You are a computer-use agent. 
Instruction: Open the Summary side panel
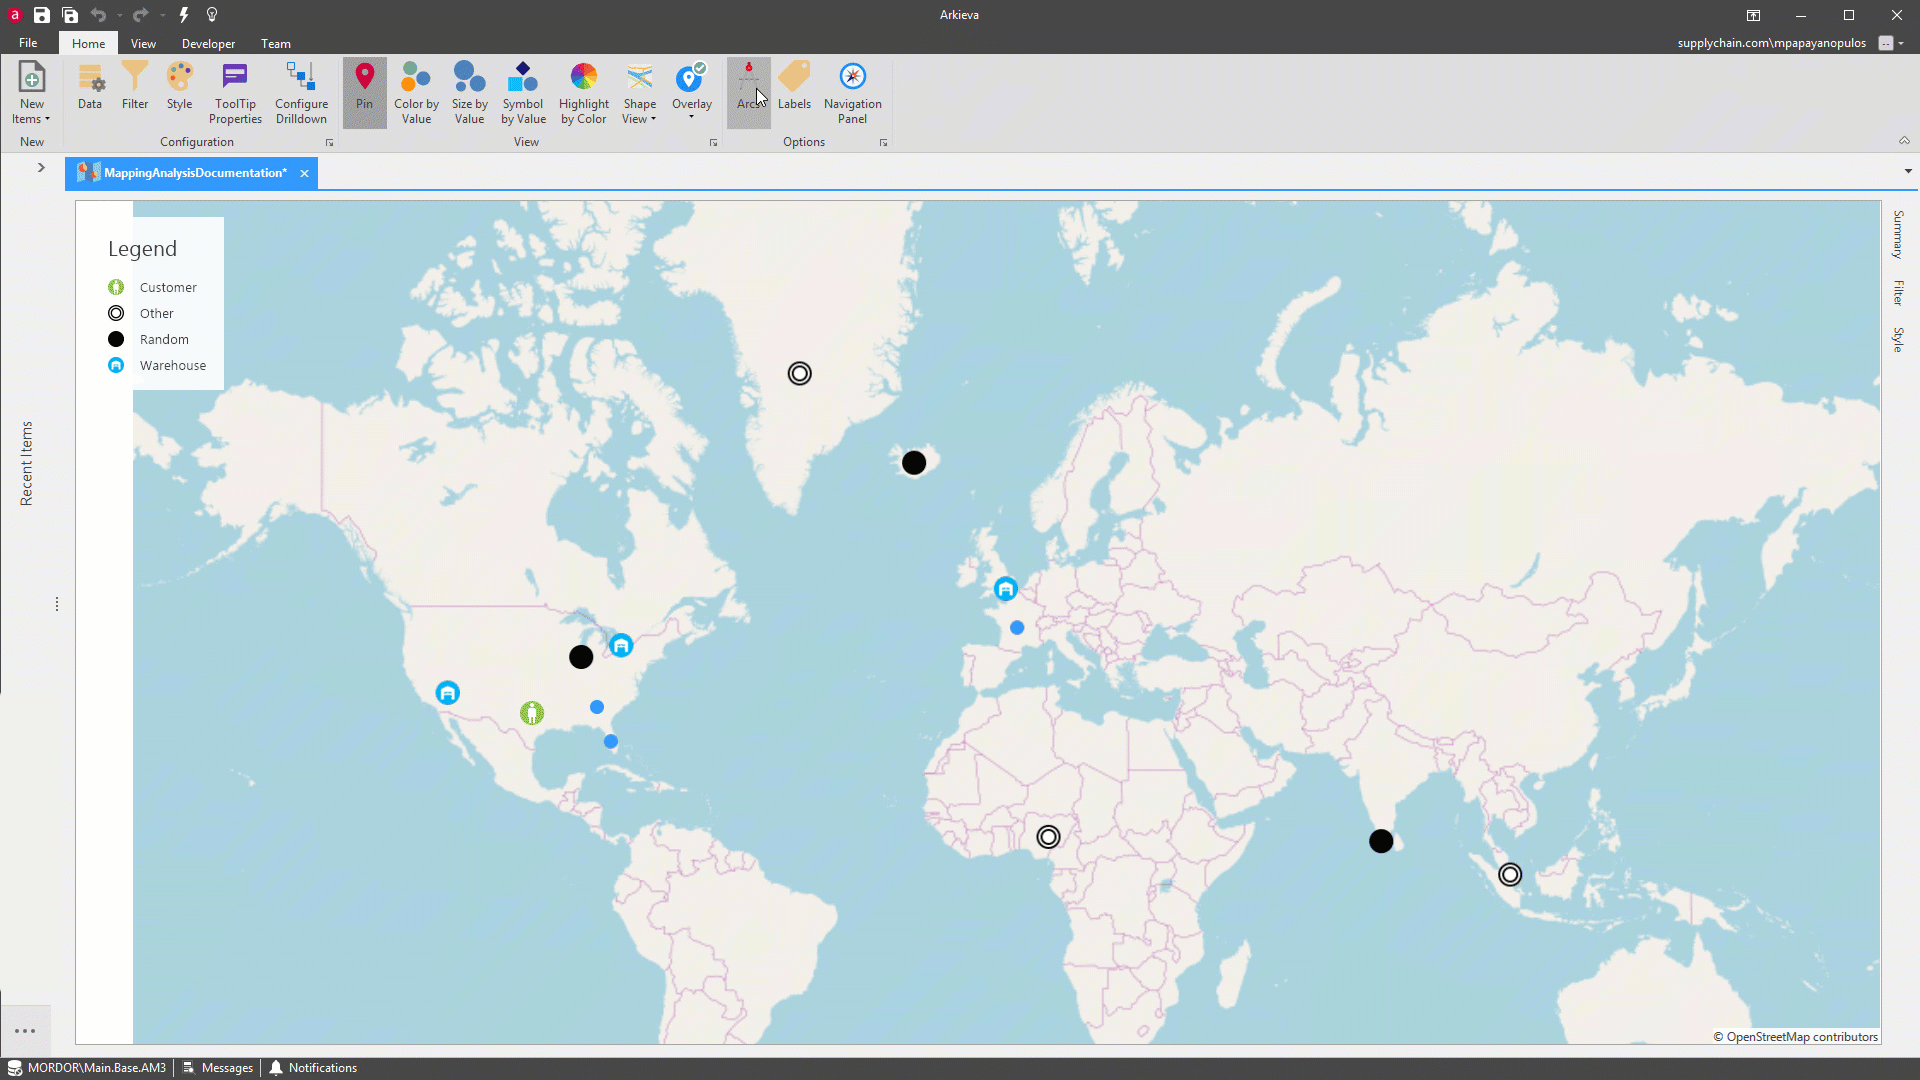pyautogui.click(x=1898, y=234)
